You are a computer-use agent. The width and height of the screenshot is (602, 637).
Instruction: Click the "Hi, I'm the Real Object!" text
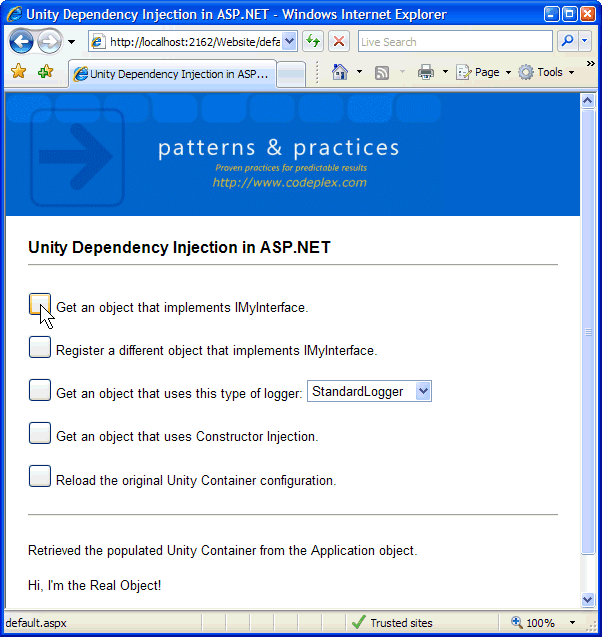[x=95, y=585]
